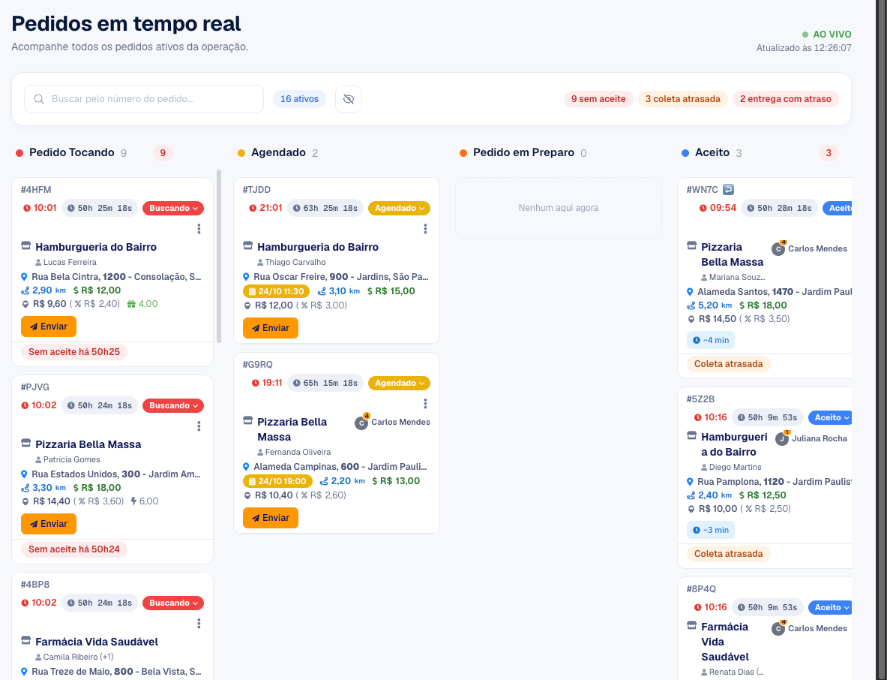Expand the Agendado status dropdown on #TJDD
The height and width of the screenshot is (680, 887).
click(x=399, y=208)
